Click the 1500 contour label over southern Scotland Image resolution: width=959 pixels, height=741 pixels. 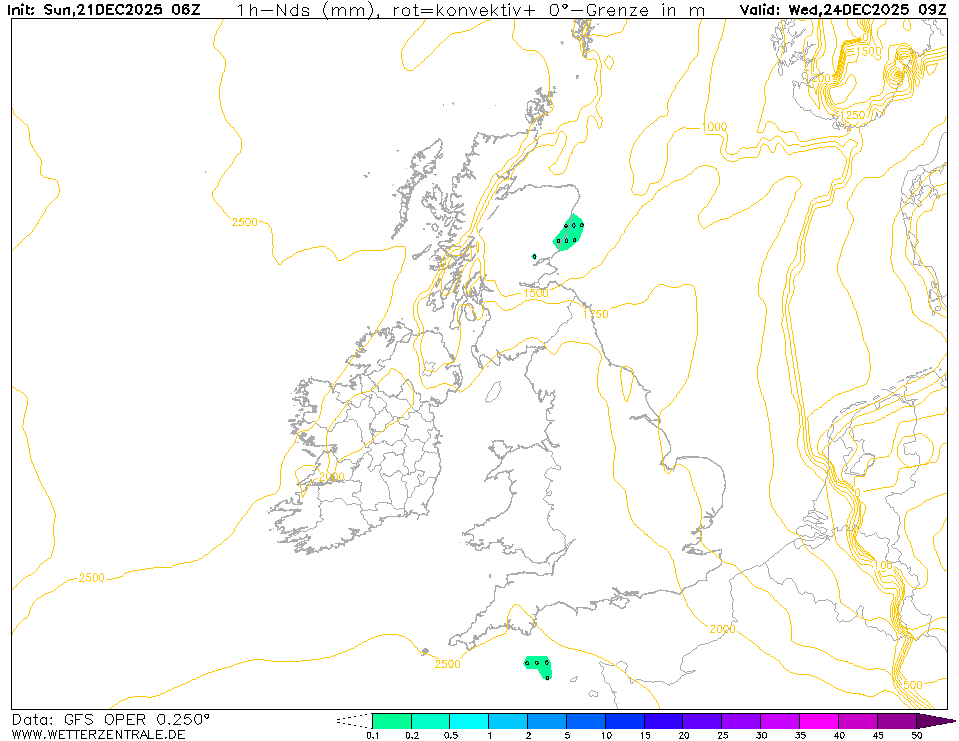tap(534, 294)
